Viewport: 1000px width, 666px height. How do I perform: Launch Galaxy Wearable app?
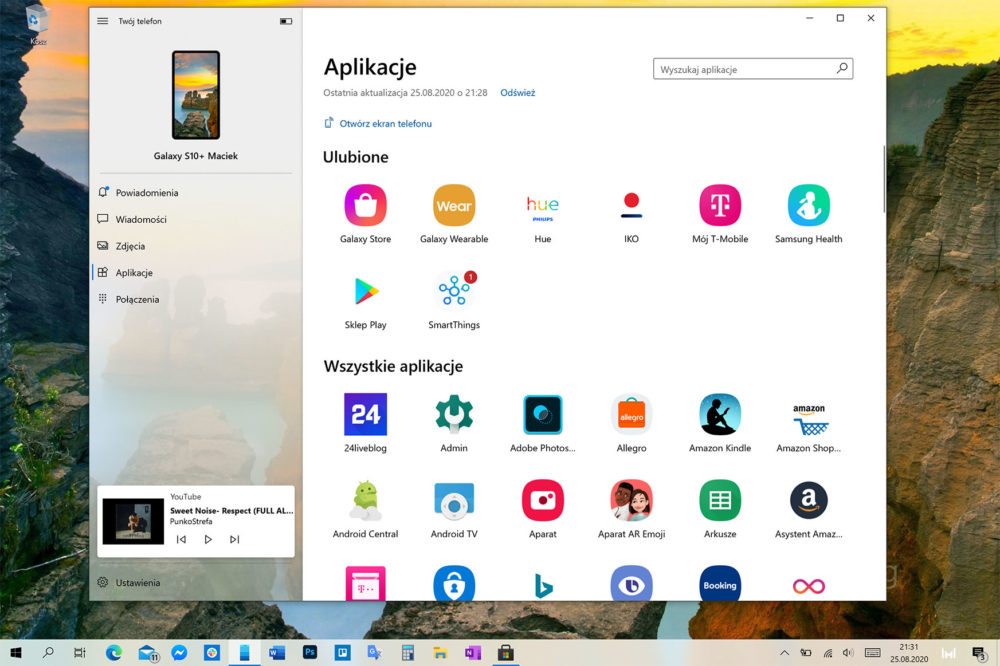click(454, 205)
